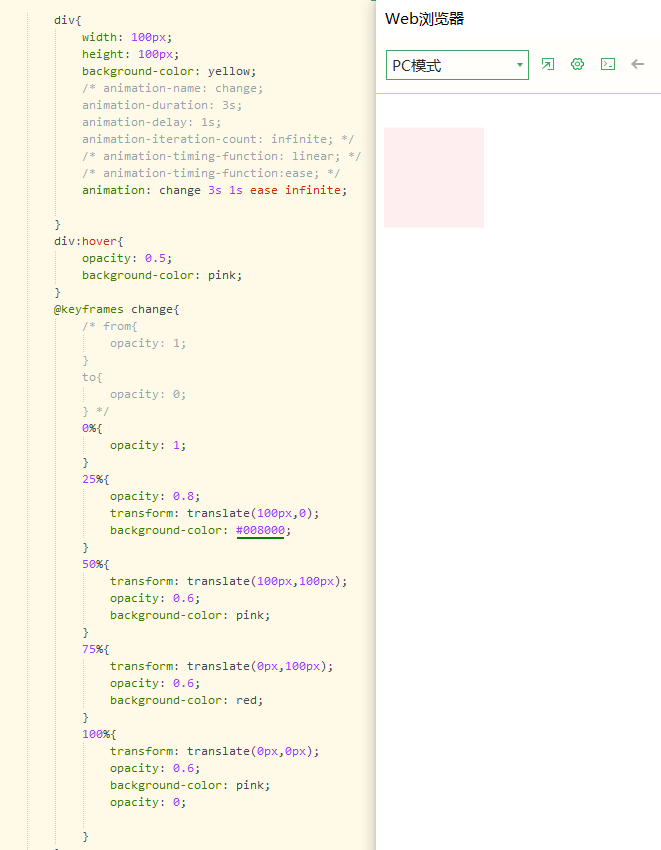The image size is (661, 850).
Task: Click the underlined #008000 color value
Action: pos(260,531)
